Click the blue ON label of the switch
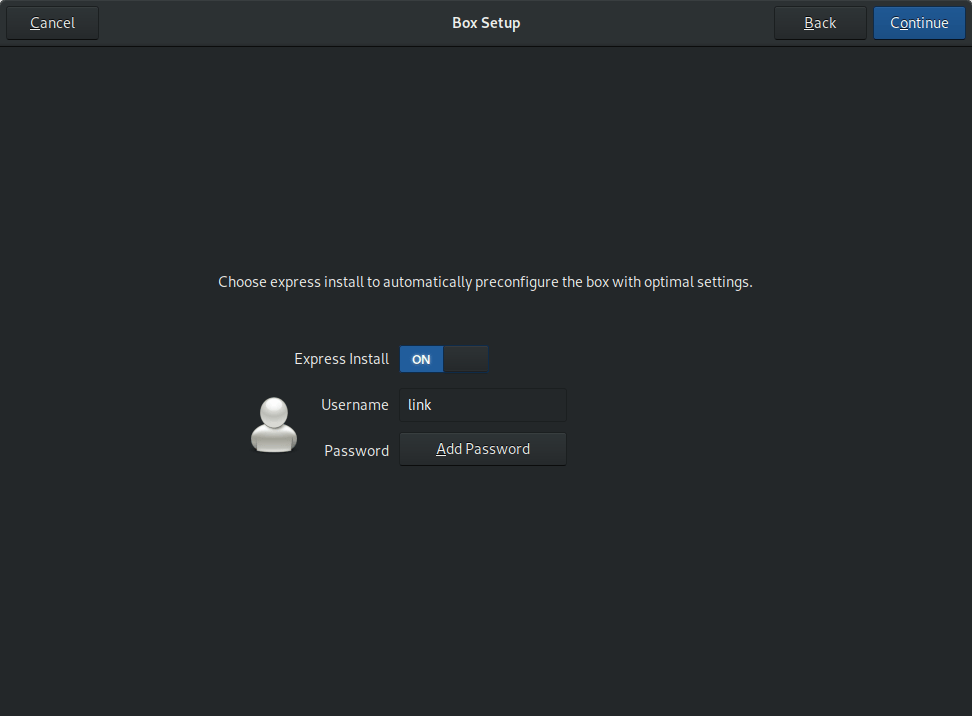The height and width of the screenshot is (716, 972). 421,359
